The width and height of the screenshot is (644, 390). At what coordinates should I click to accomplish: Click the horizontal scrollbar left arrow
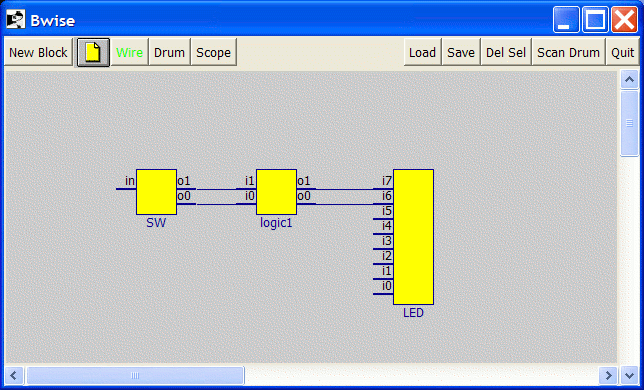(14, 375)
